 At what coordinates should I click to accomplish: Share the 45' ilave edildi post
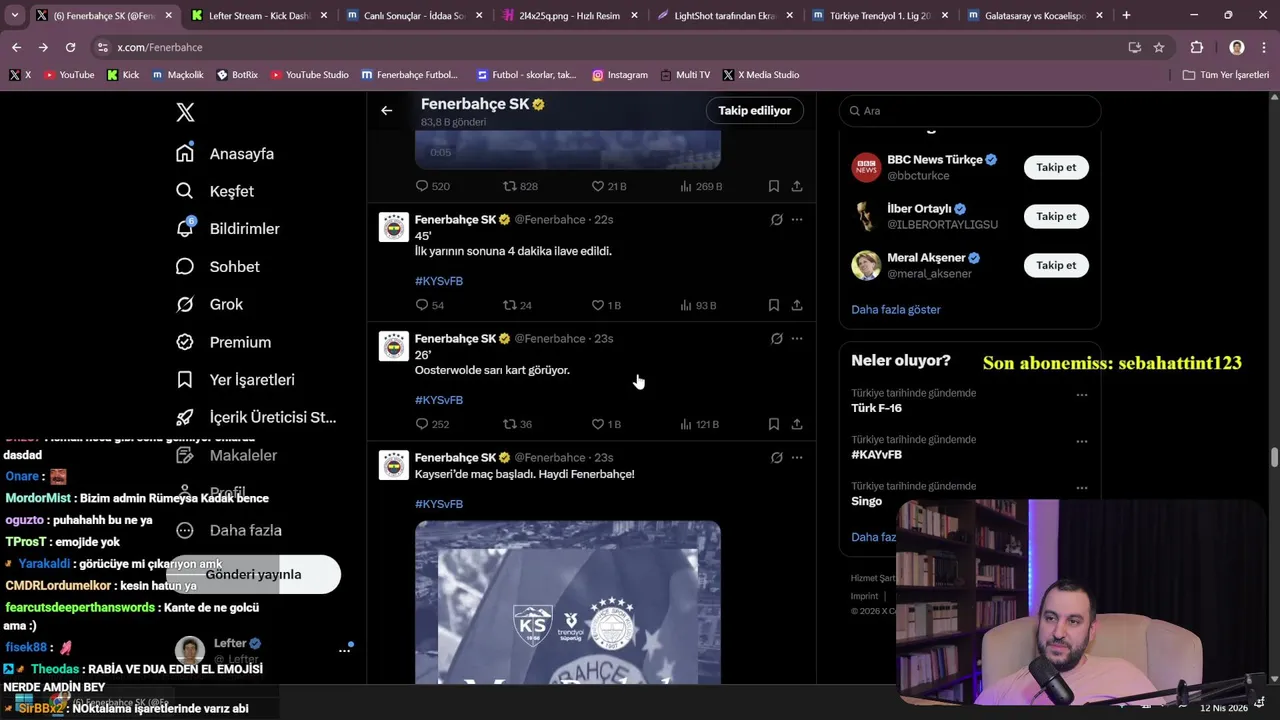point(797,305)
